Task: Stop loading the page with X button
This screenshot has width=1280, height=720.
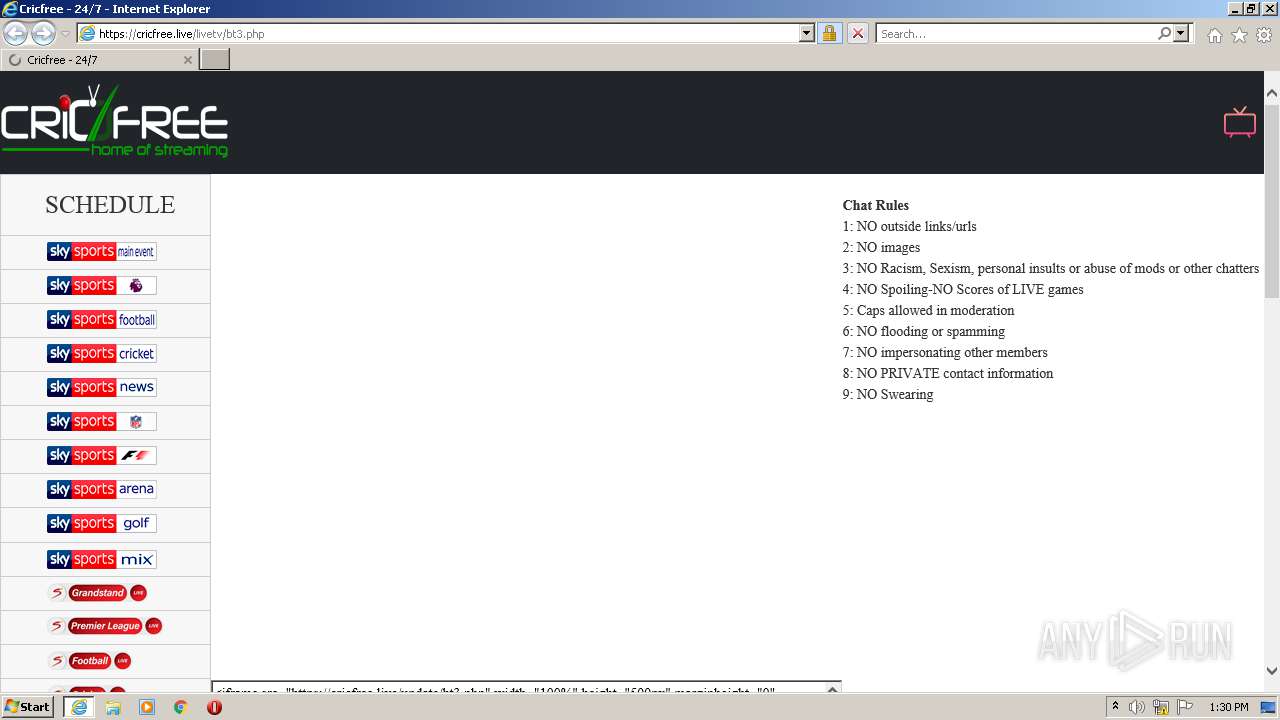Action: tap(857, 34)
